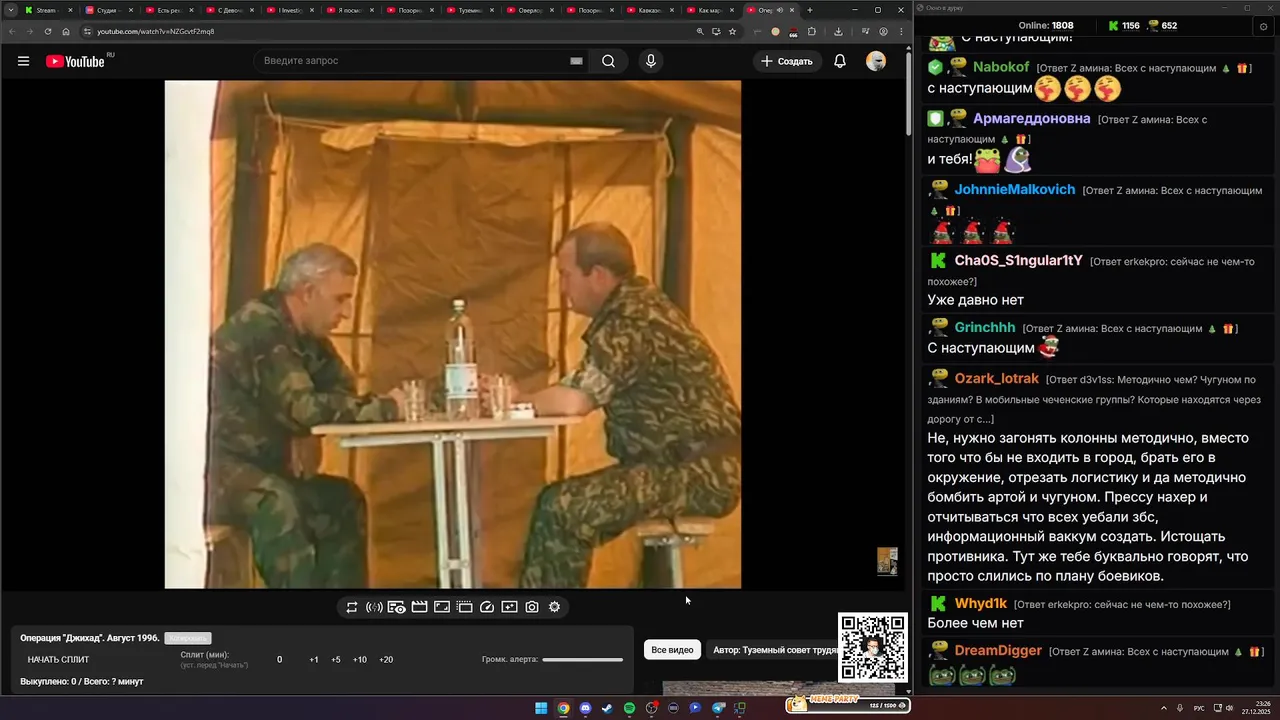Click the 'Выкуплено: 0 / Всего: ? минут' text
Image resolution: width=1280 pixels, height=720 pixels.
tap(82, 681)
